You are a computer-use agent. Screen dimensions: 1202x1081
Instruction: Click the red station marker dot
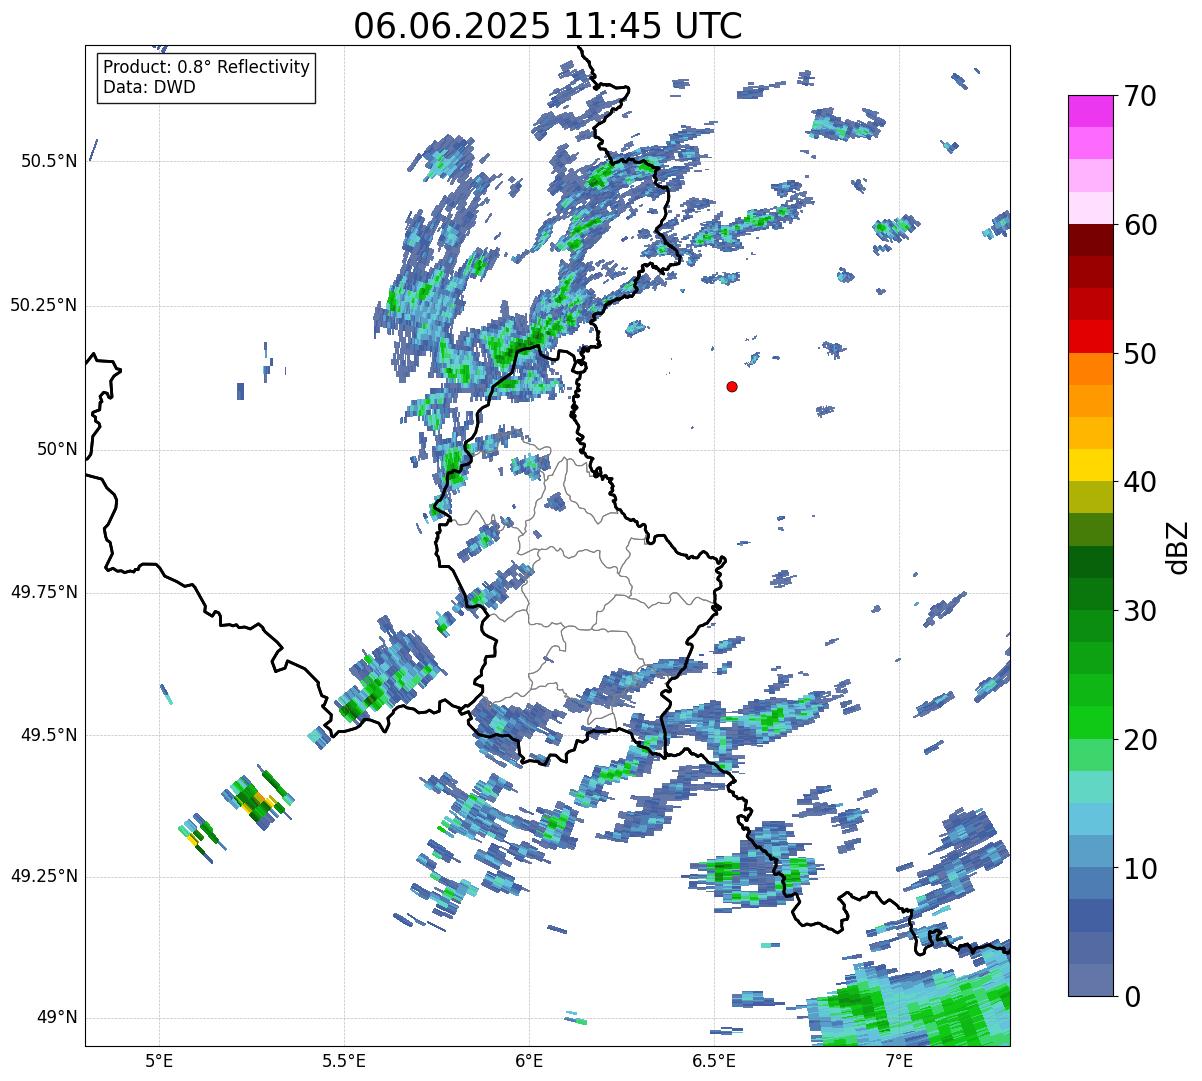tap(732, 386)
